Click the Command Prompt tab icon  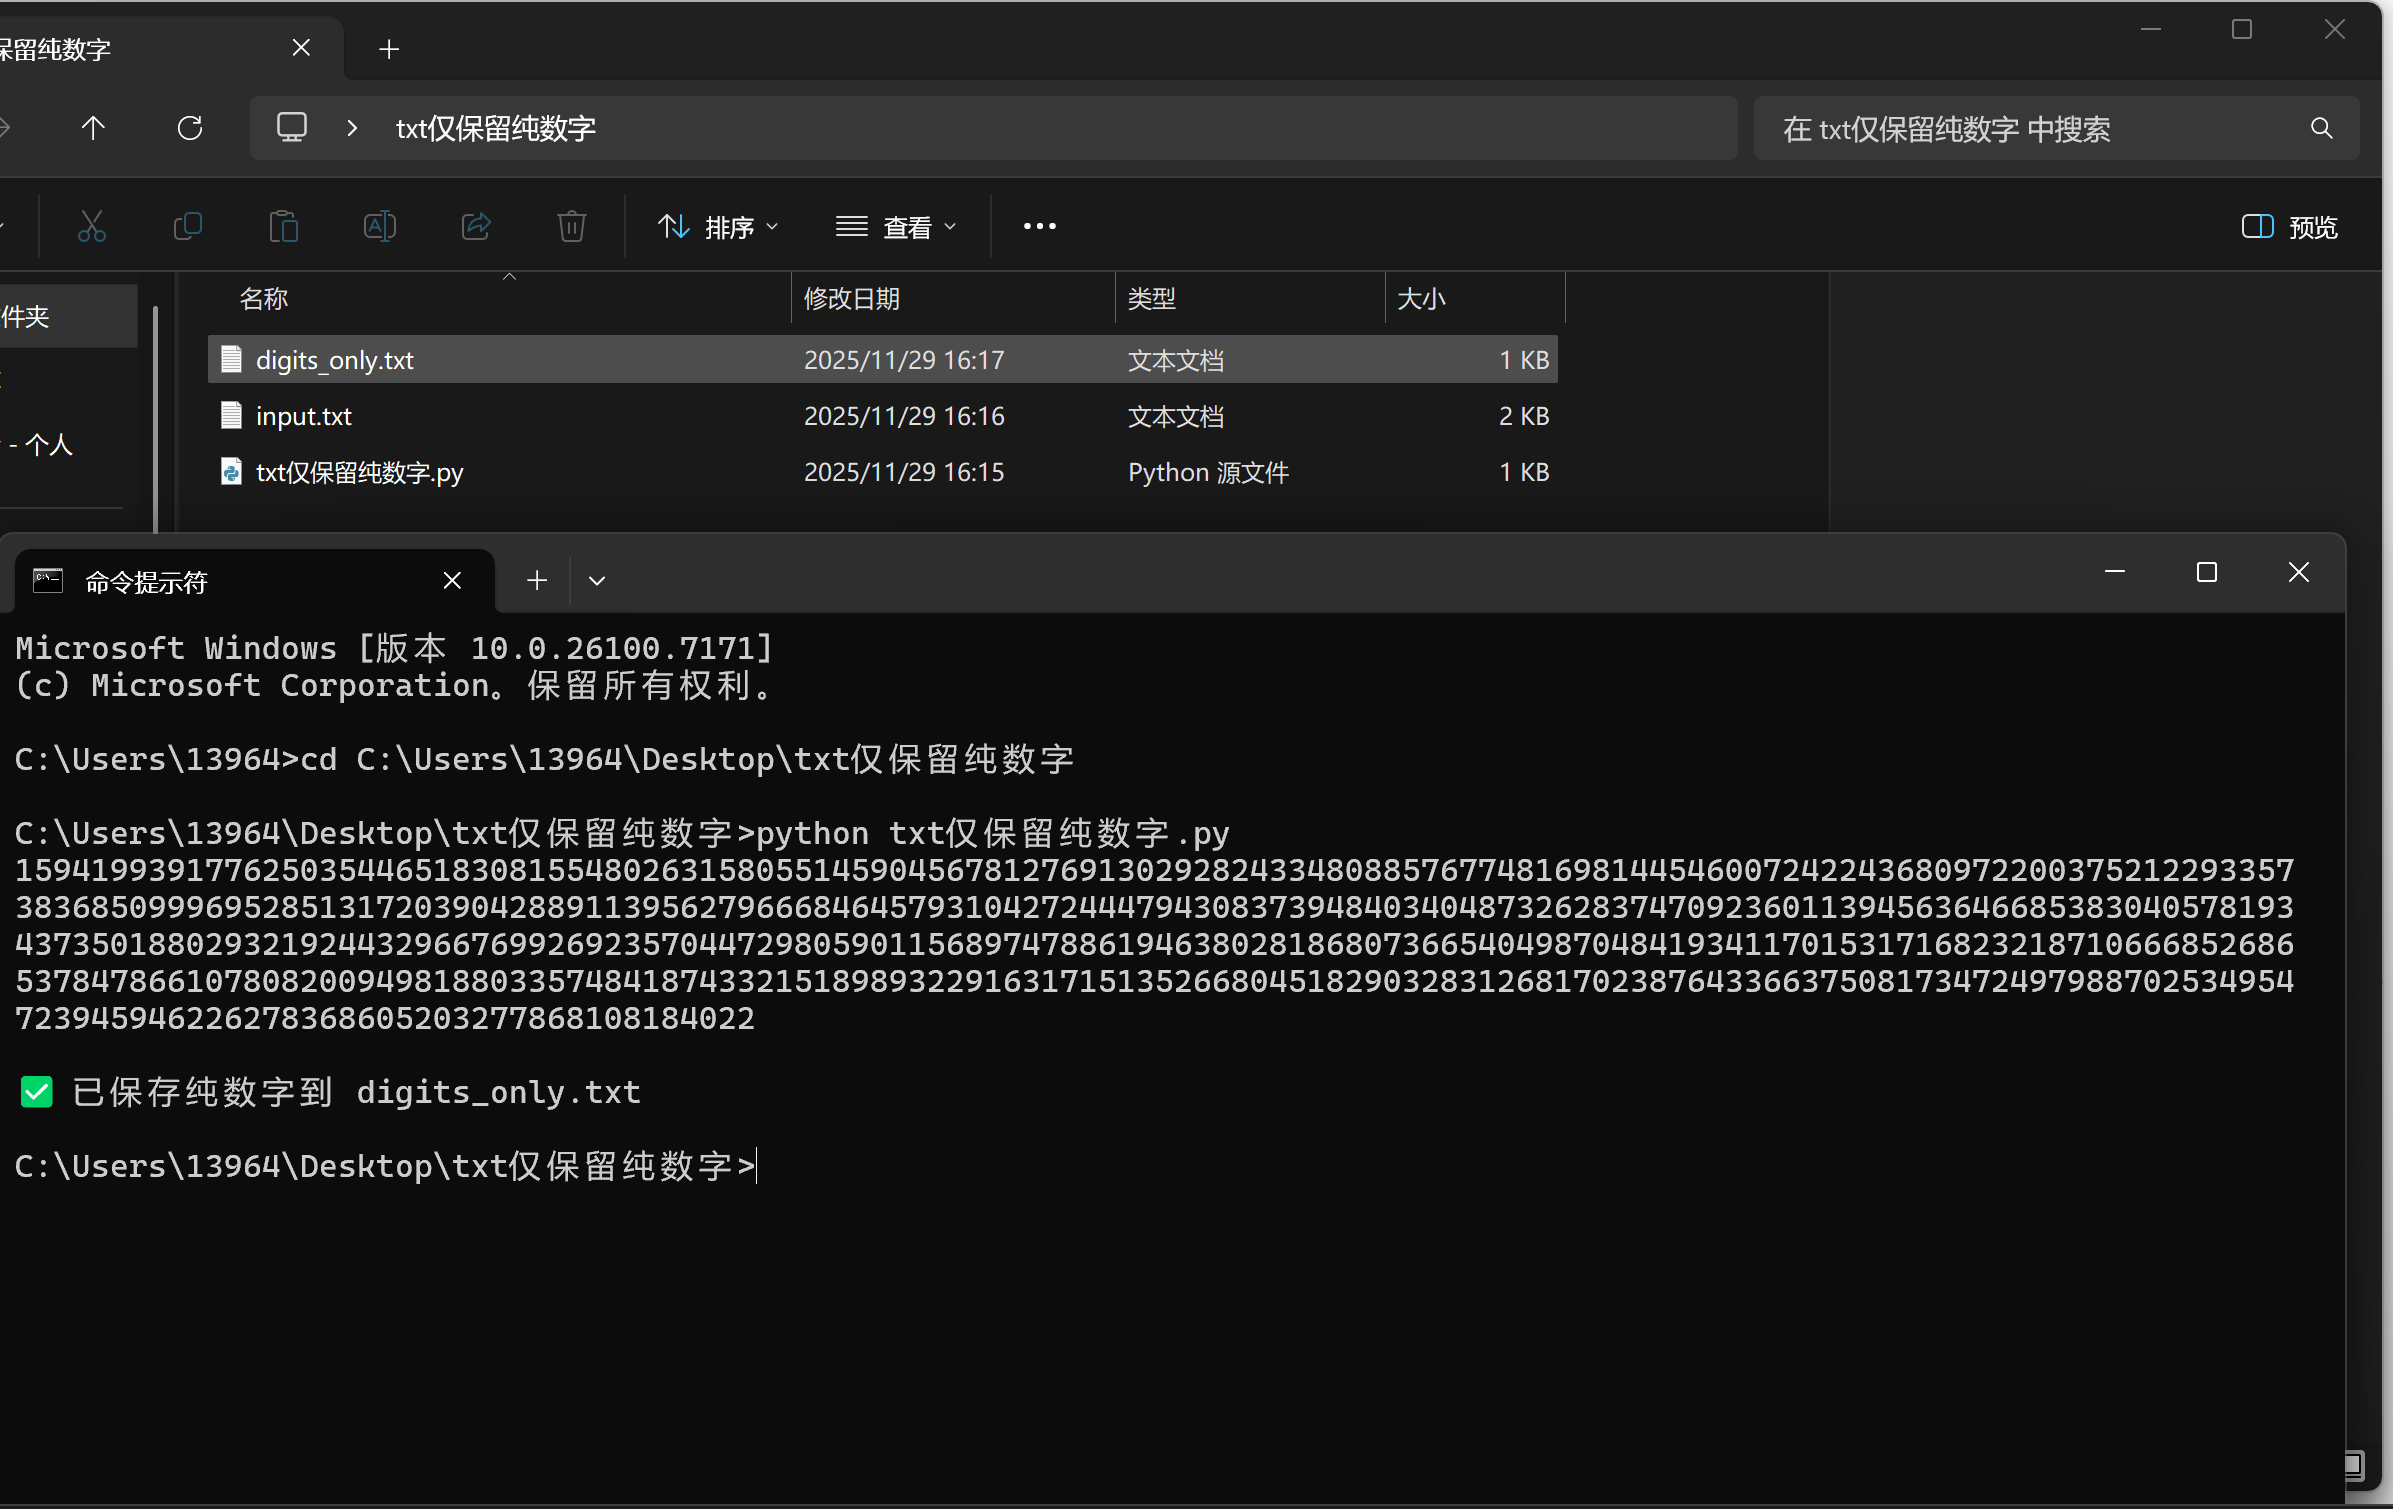pos(48,581)
